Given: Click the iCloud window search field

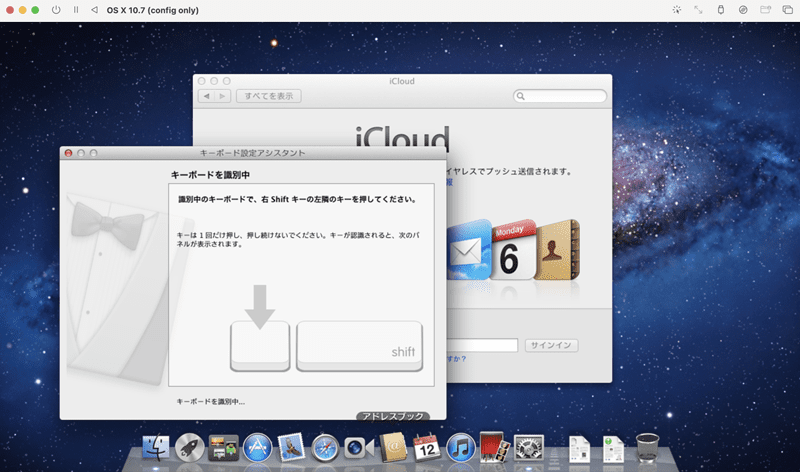Looking at the screenshot, I should point(560,96).
